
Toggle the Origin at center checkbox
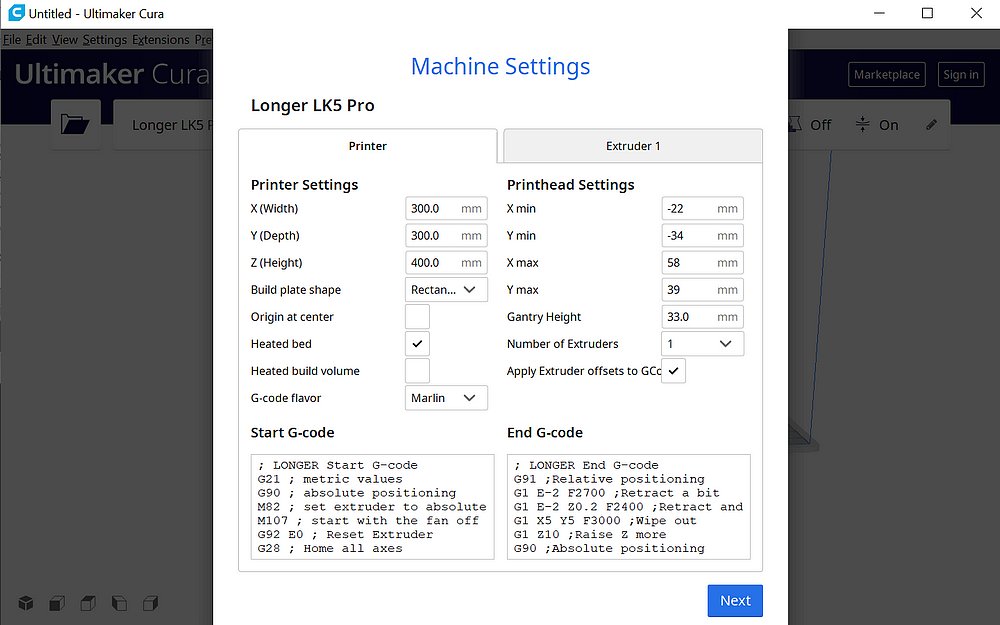417,317
